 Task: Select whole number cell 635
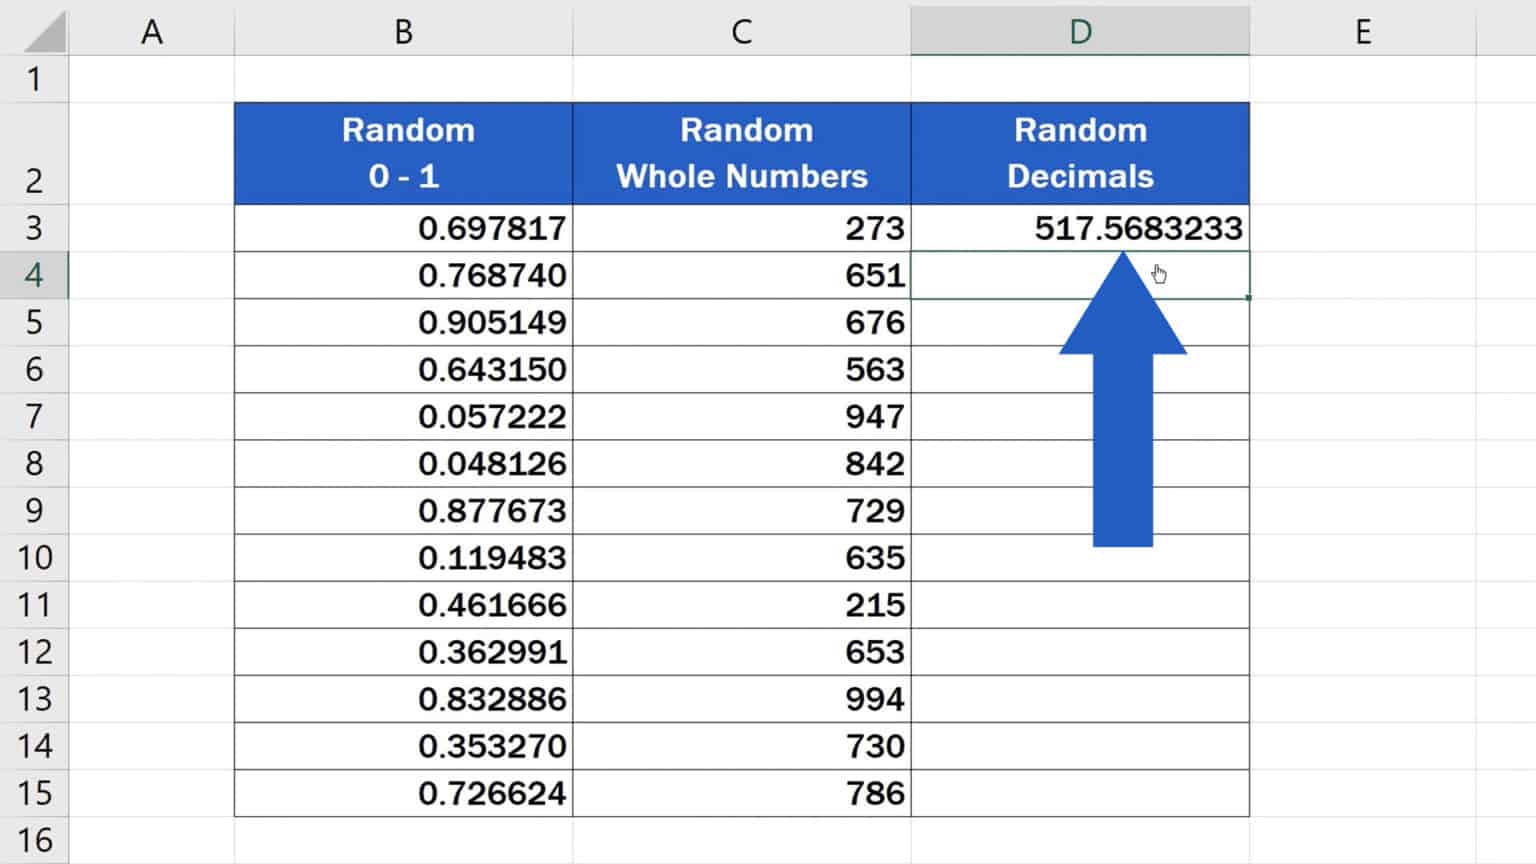(741, 557)
